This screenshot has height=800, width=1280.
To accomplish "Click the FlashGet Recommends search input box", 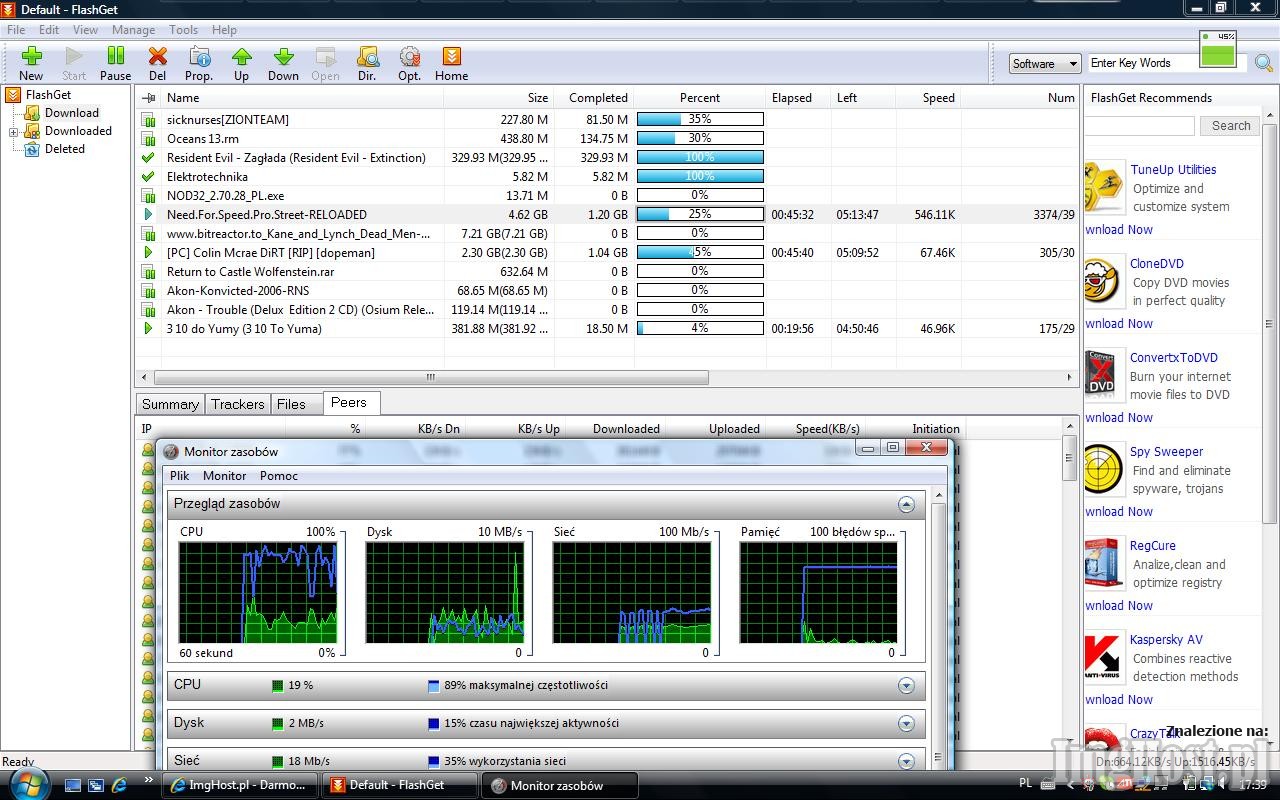I will click(x=1139, y=126).
